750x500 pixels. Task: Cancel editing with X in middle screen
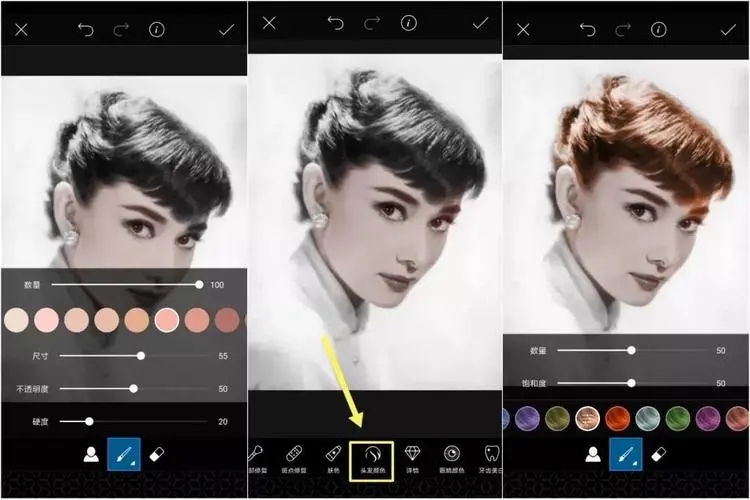269,23
